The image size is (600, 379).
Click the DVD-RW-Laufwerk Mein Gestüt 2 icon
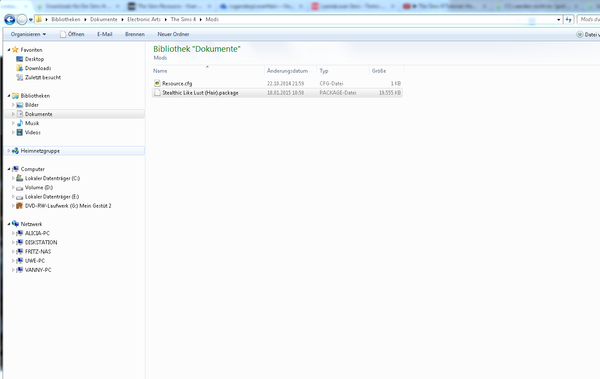click(20, 206)
